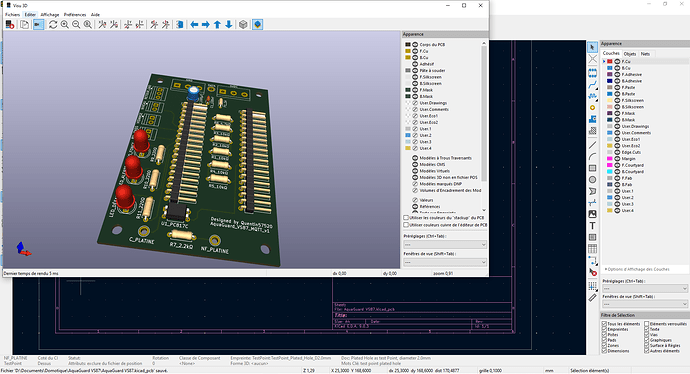This screenshot has height=374, width=690.
Task: Move the 3D view down with arrow
Action: [228, 25]
